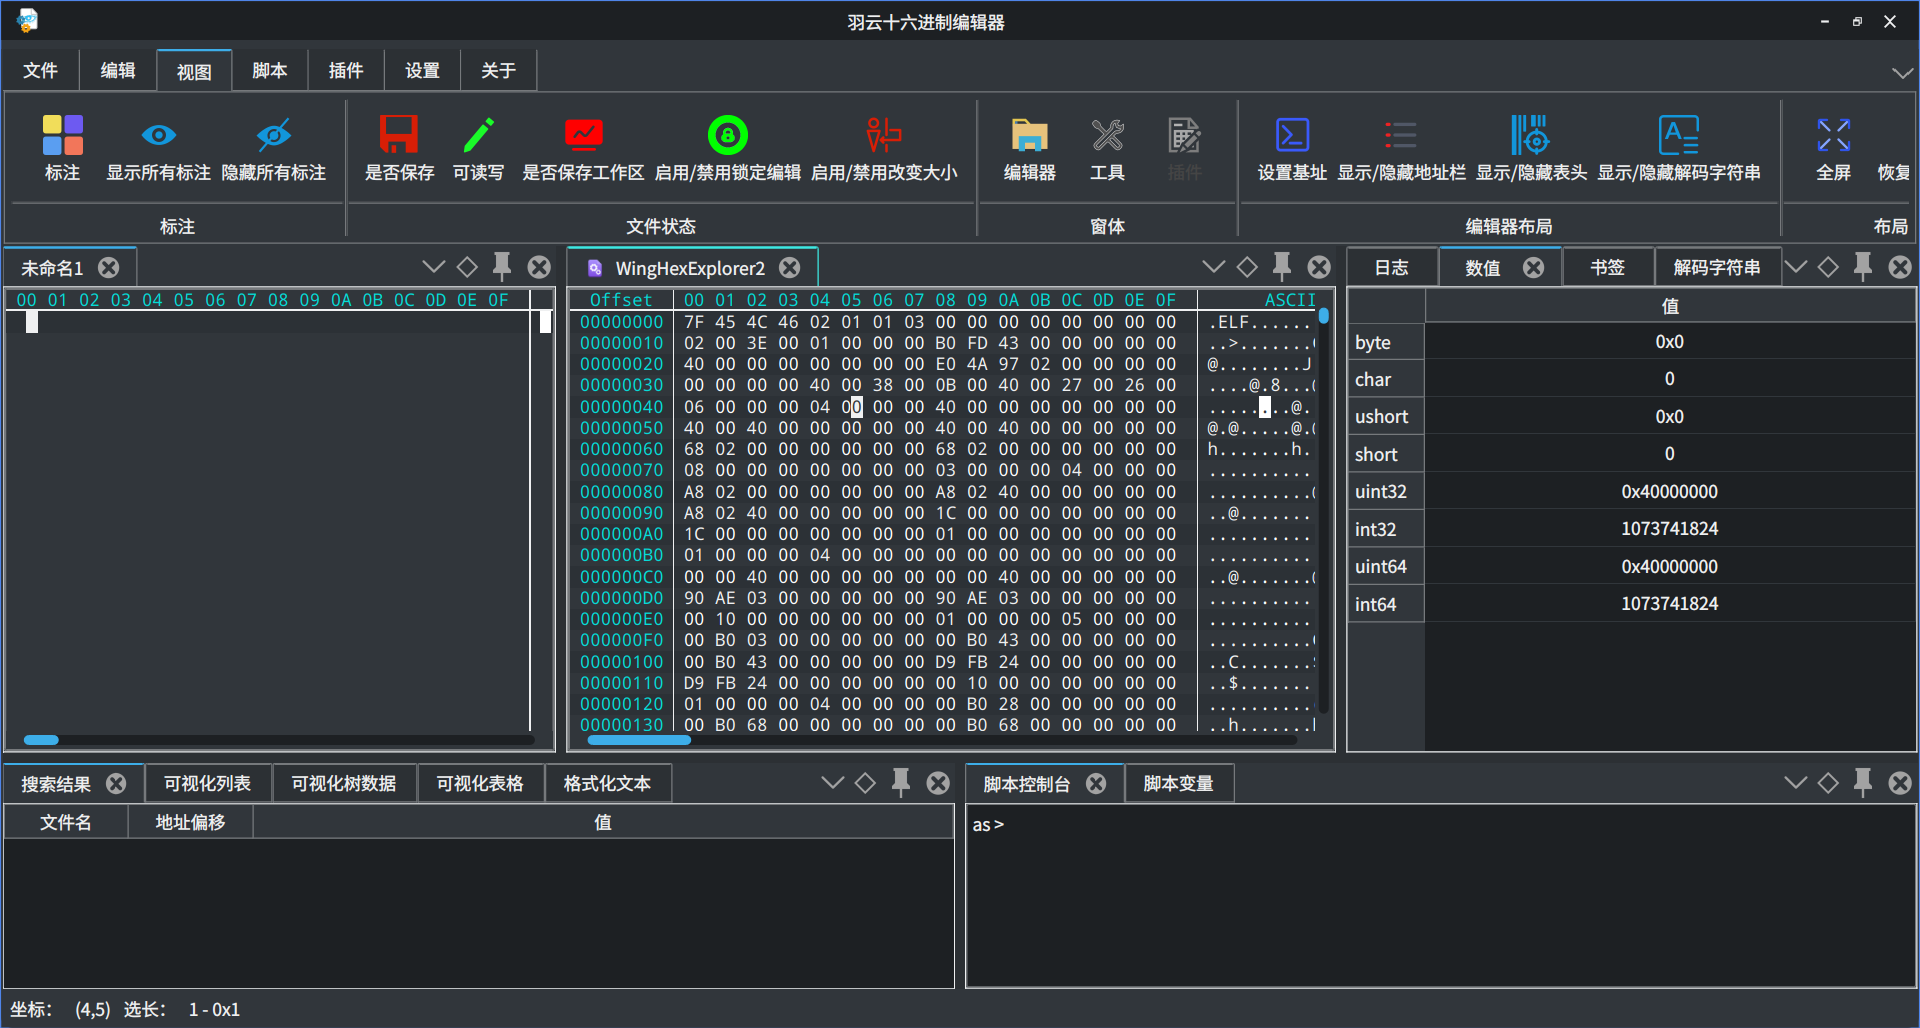Toggle 显示/隐藏地址栏 address bar icon
Viewport: 1920px width, 1028px height.
[x=1400, y=135]
